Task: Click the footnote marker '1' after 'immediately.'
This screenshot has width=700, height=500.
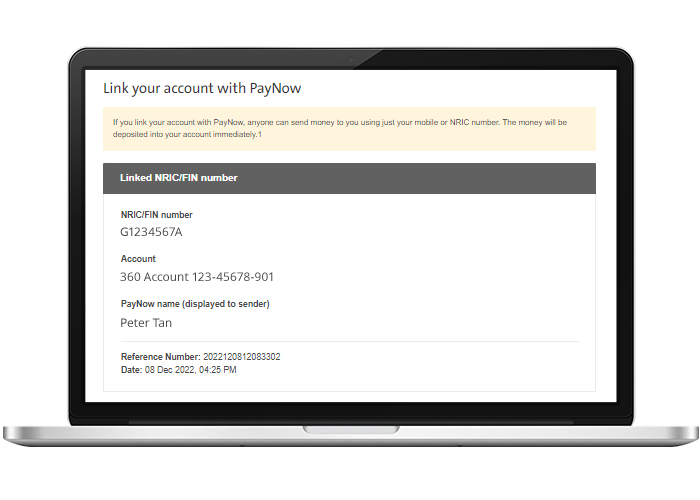Action: click(260, 134)
